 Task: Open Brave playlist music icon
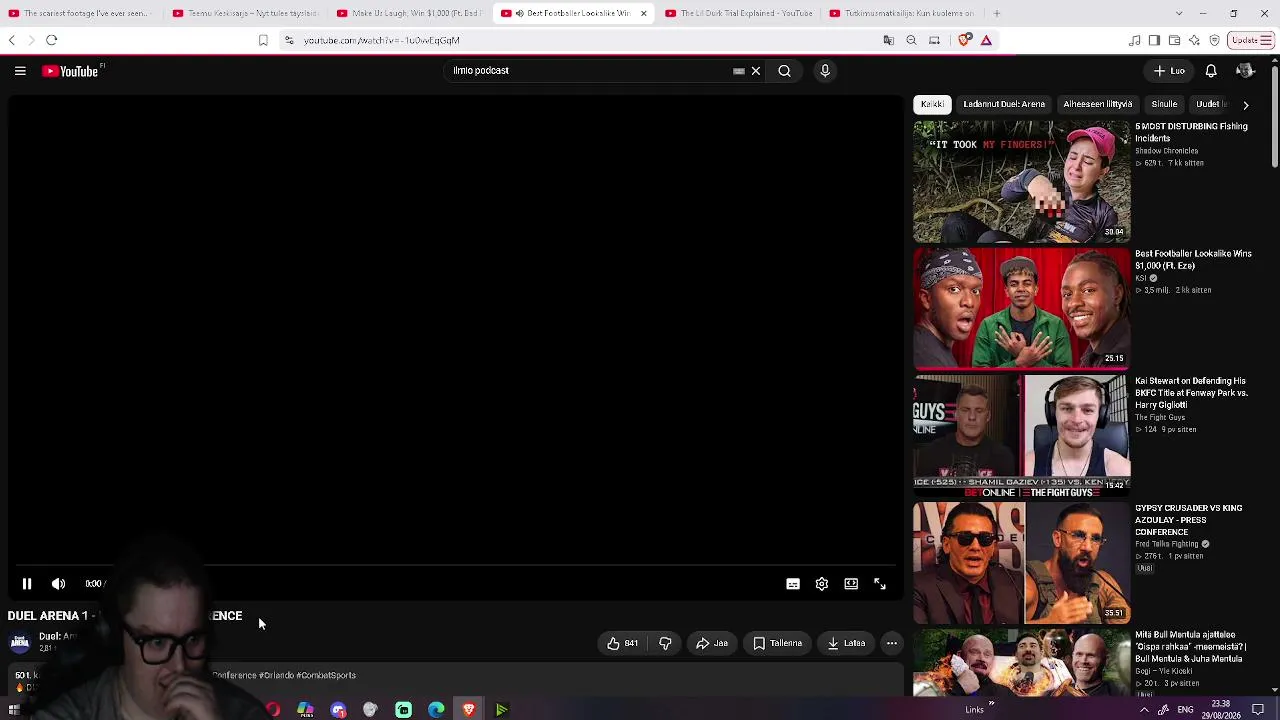(x=1134, y=40)
